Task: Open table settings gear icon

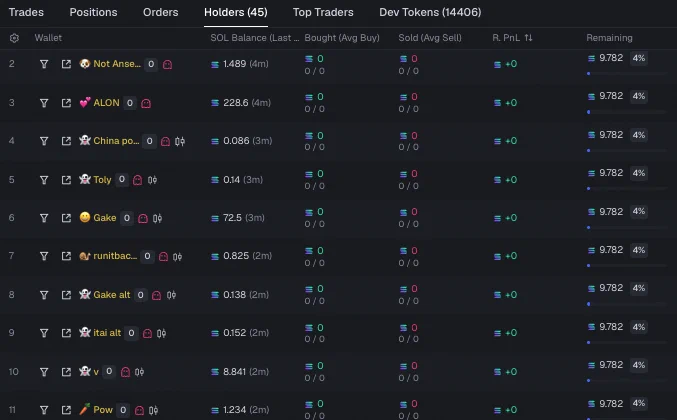Action: 14,38
